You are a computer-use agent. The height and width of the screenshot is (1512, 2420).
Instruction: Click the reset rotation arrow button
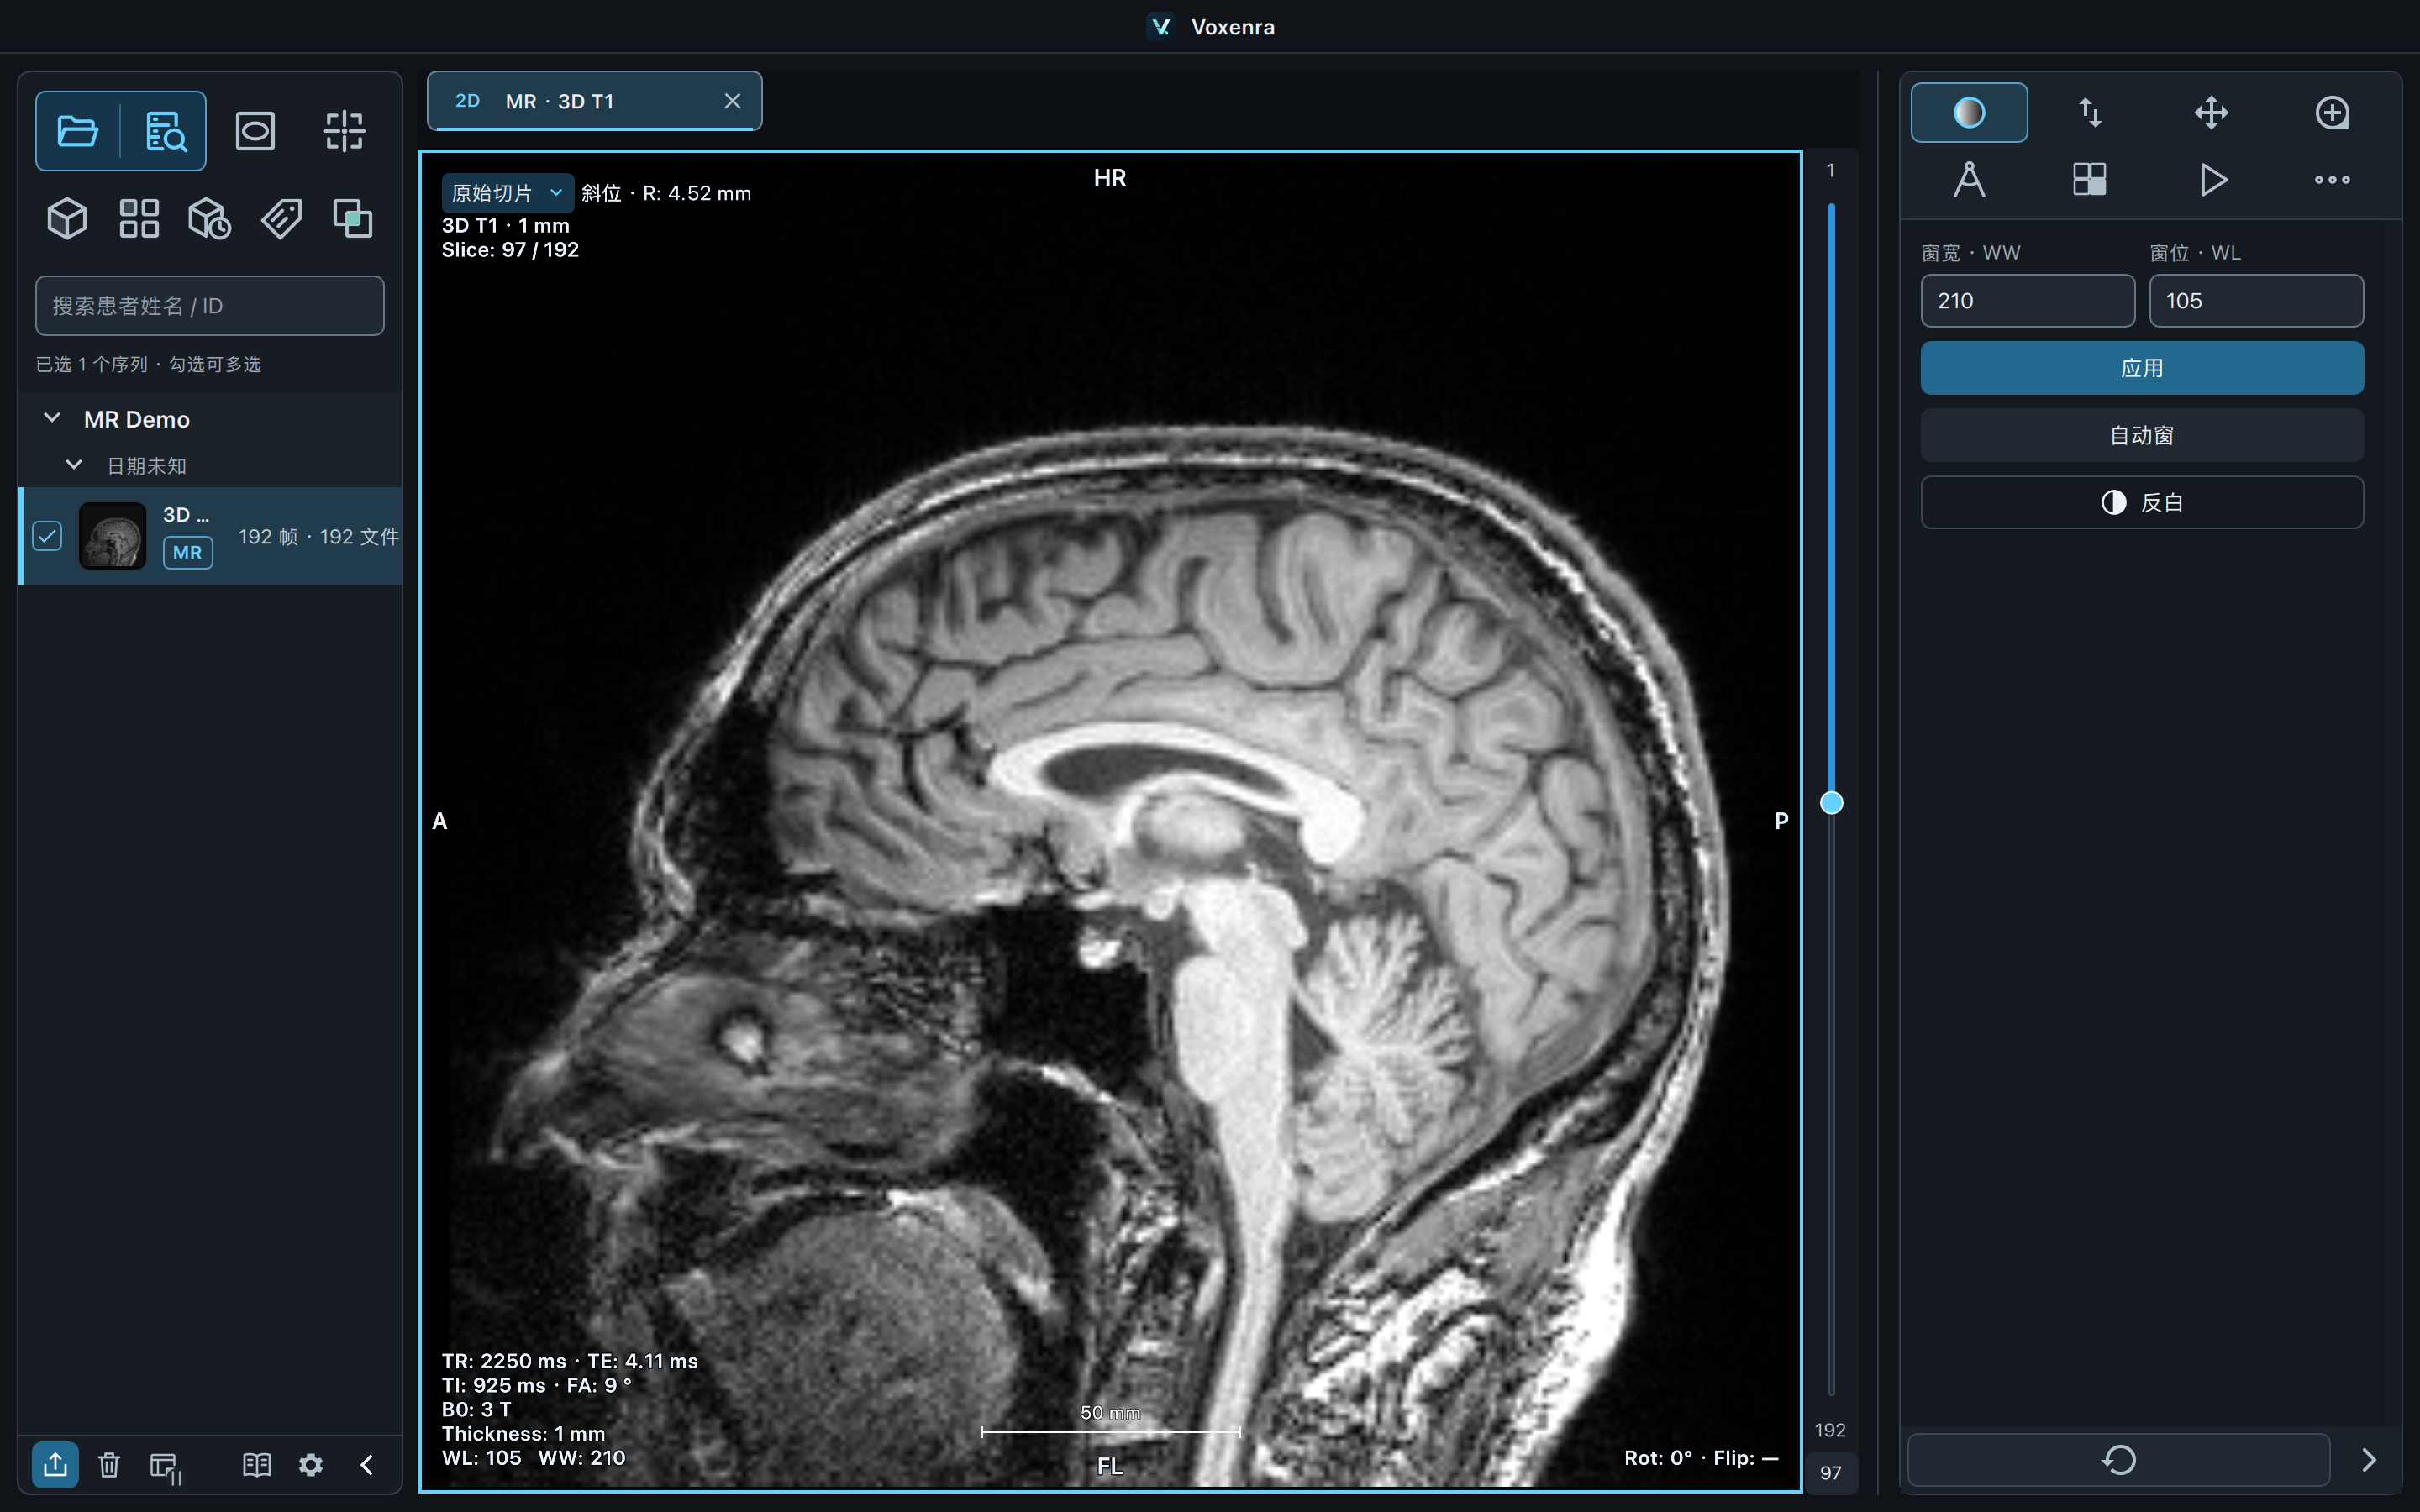[x=2118, y=1460]
